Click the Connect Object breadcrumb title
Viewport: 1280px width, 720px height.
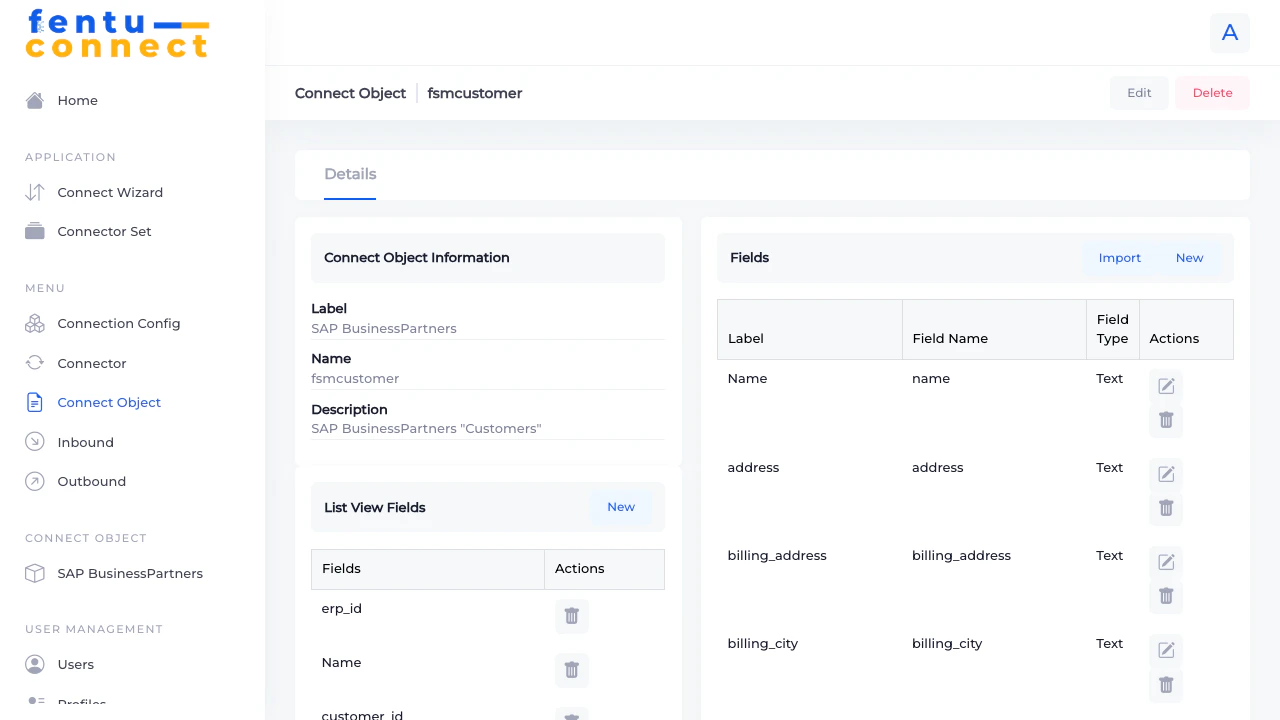pyautogui.click(x=350, y=93)
